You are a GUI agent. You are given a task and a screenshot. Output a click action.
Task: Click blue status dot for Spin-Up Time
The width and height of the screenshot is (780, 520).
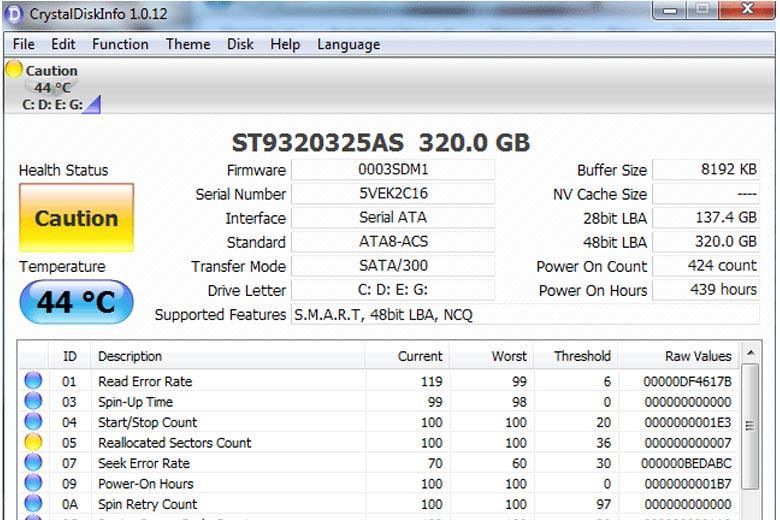[x=33, y=401]
